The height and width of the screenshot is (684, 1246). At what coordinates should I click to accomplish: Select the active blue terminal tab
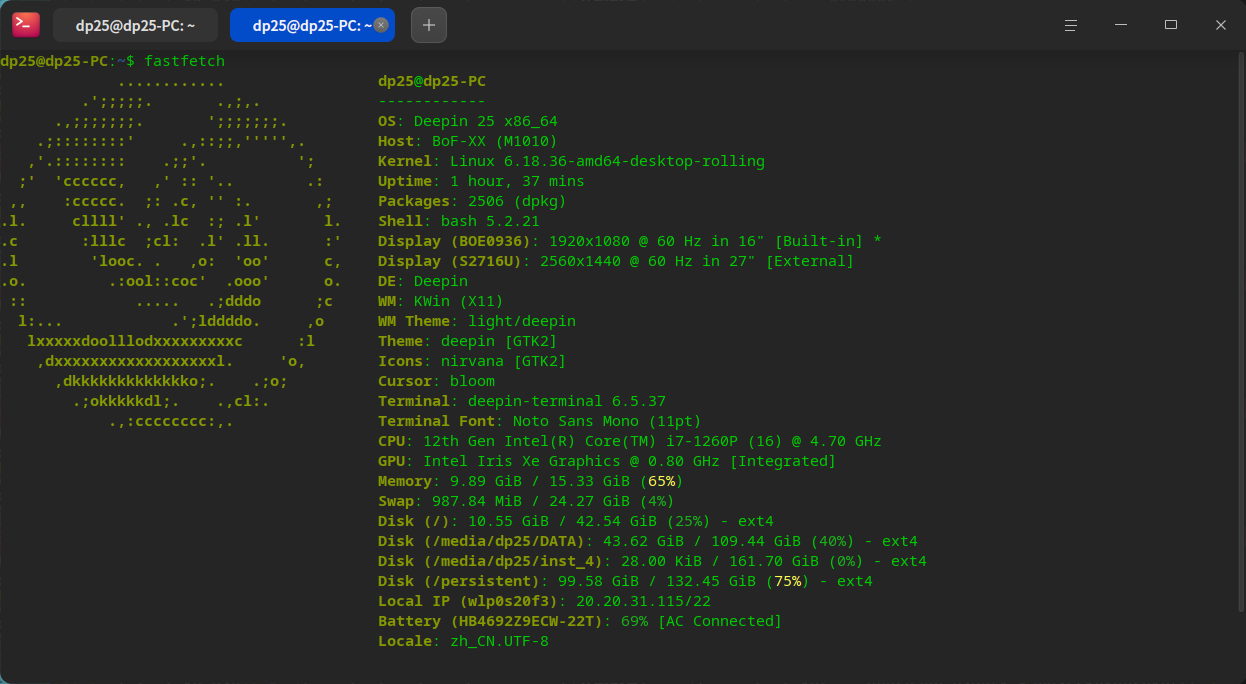click(312, 25)
